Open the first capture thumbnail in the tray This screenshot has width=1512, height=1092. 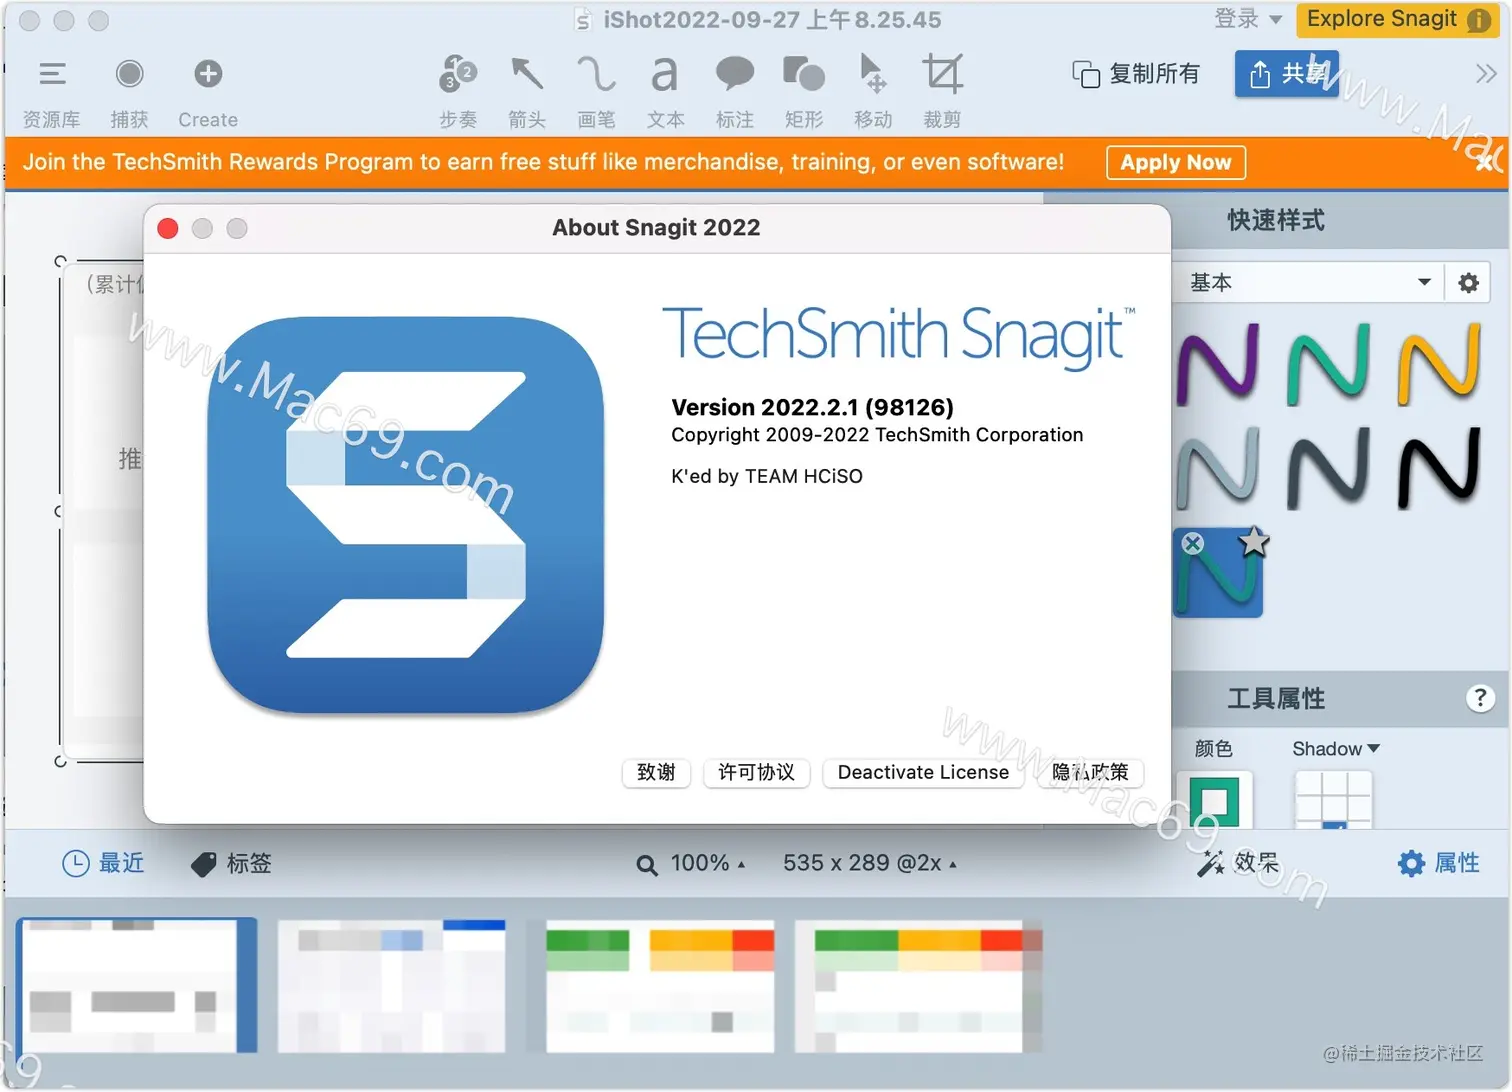click(136, 985)
